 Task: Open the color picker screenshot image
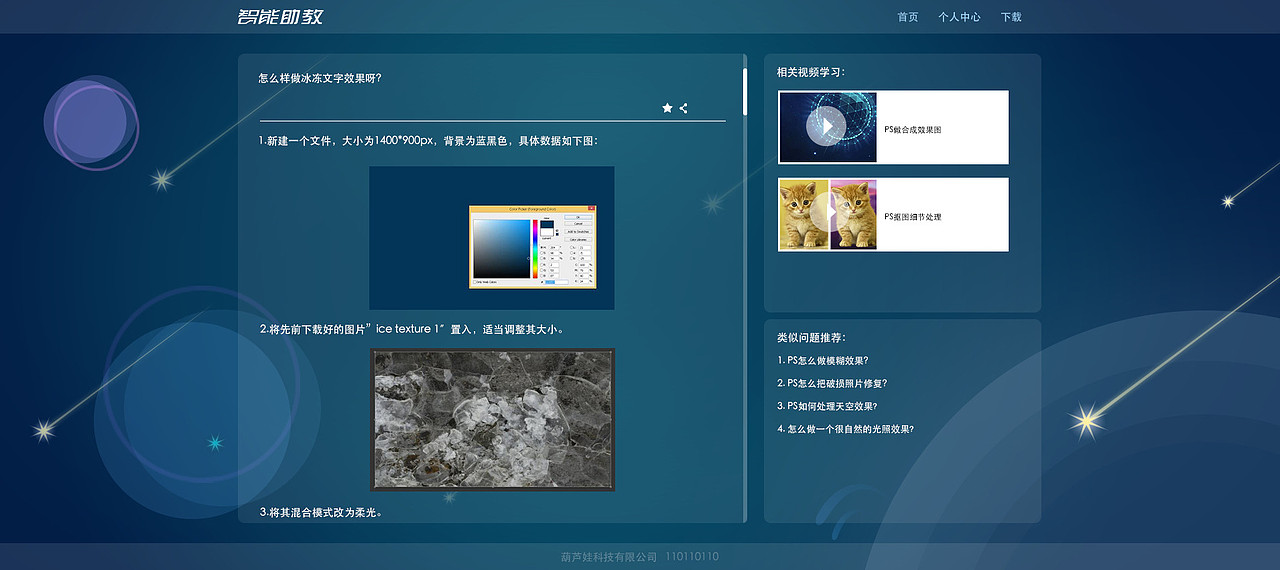point(492,238)
